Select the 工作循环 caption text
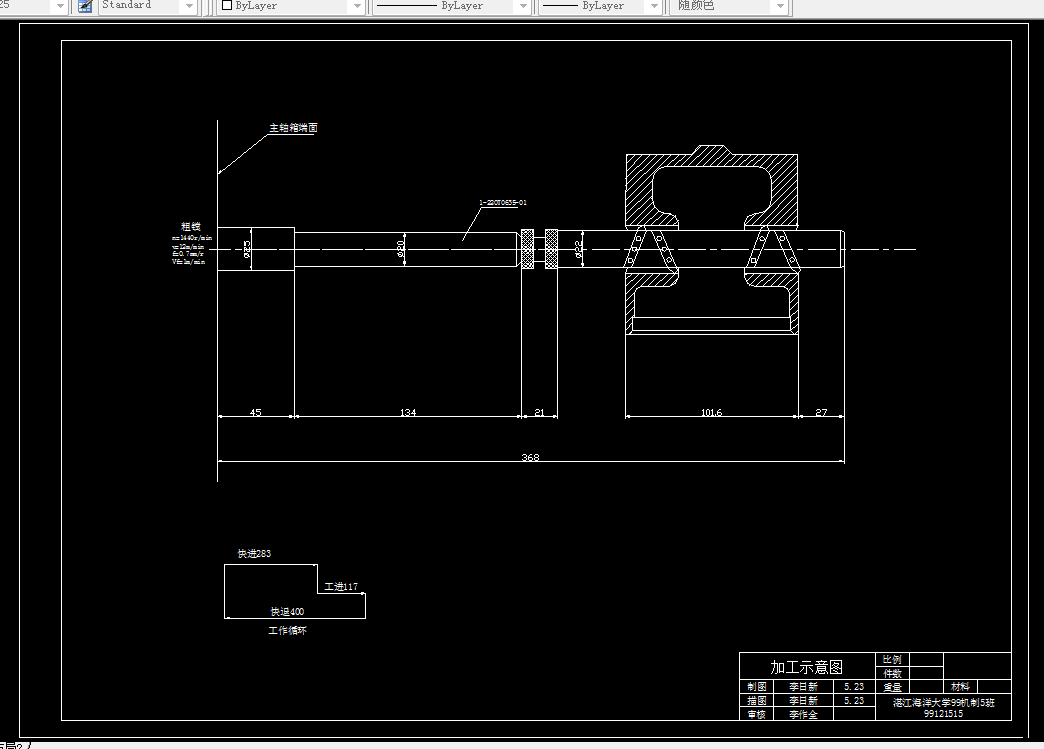This screenshot has width=1044, height=749. [288, 630]
